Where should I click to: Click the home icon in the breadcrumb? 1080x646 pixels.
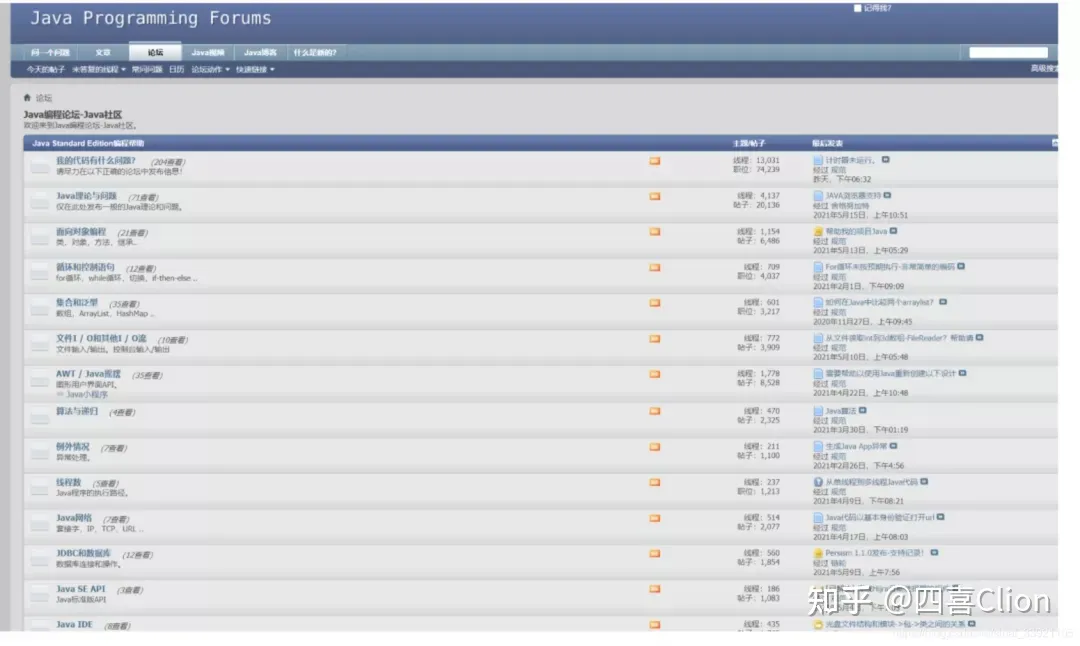coord(27,98)
